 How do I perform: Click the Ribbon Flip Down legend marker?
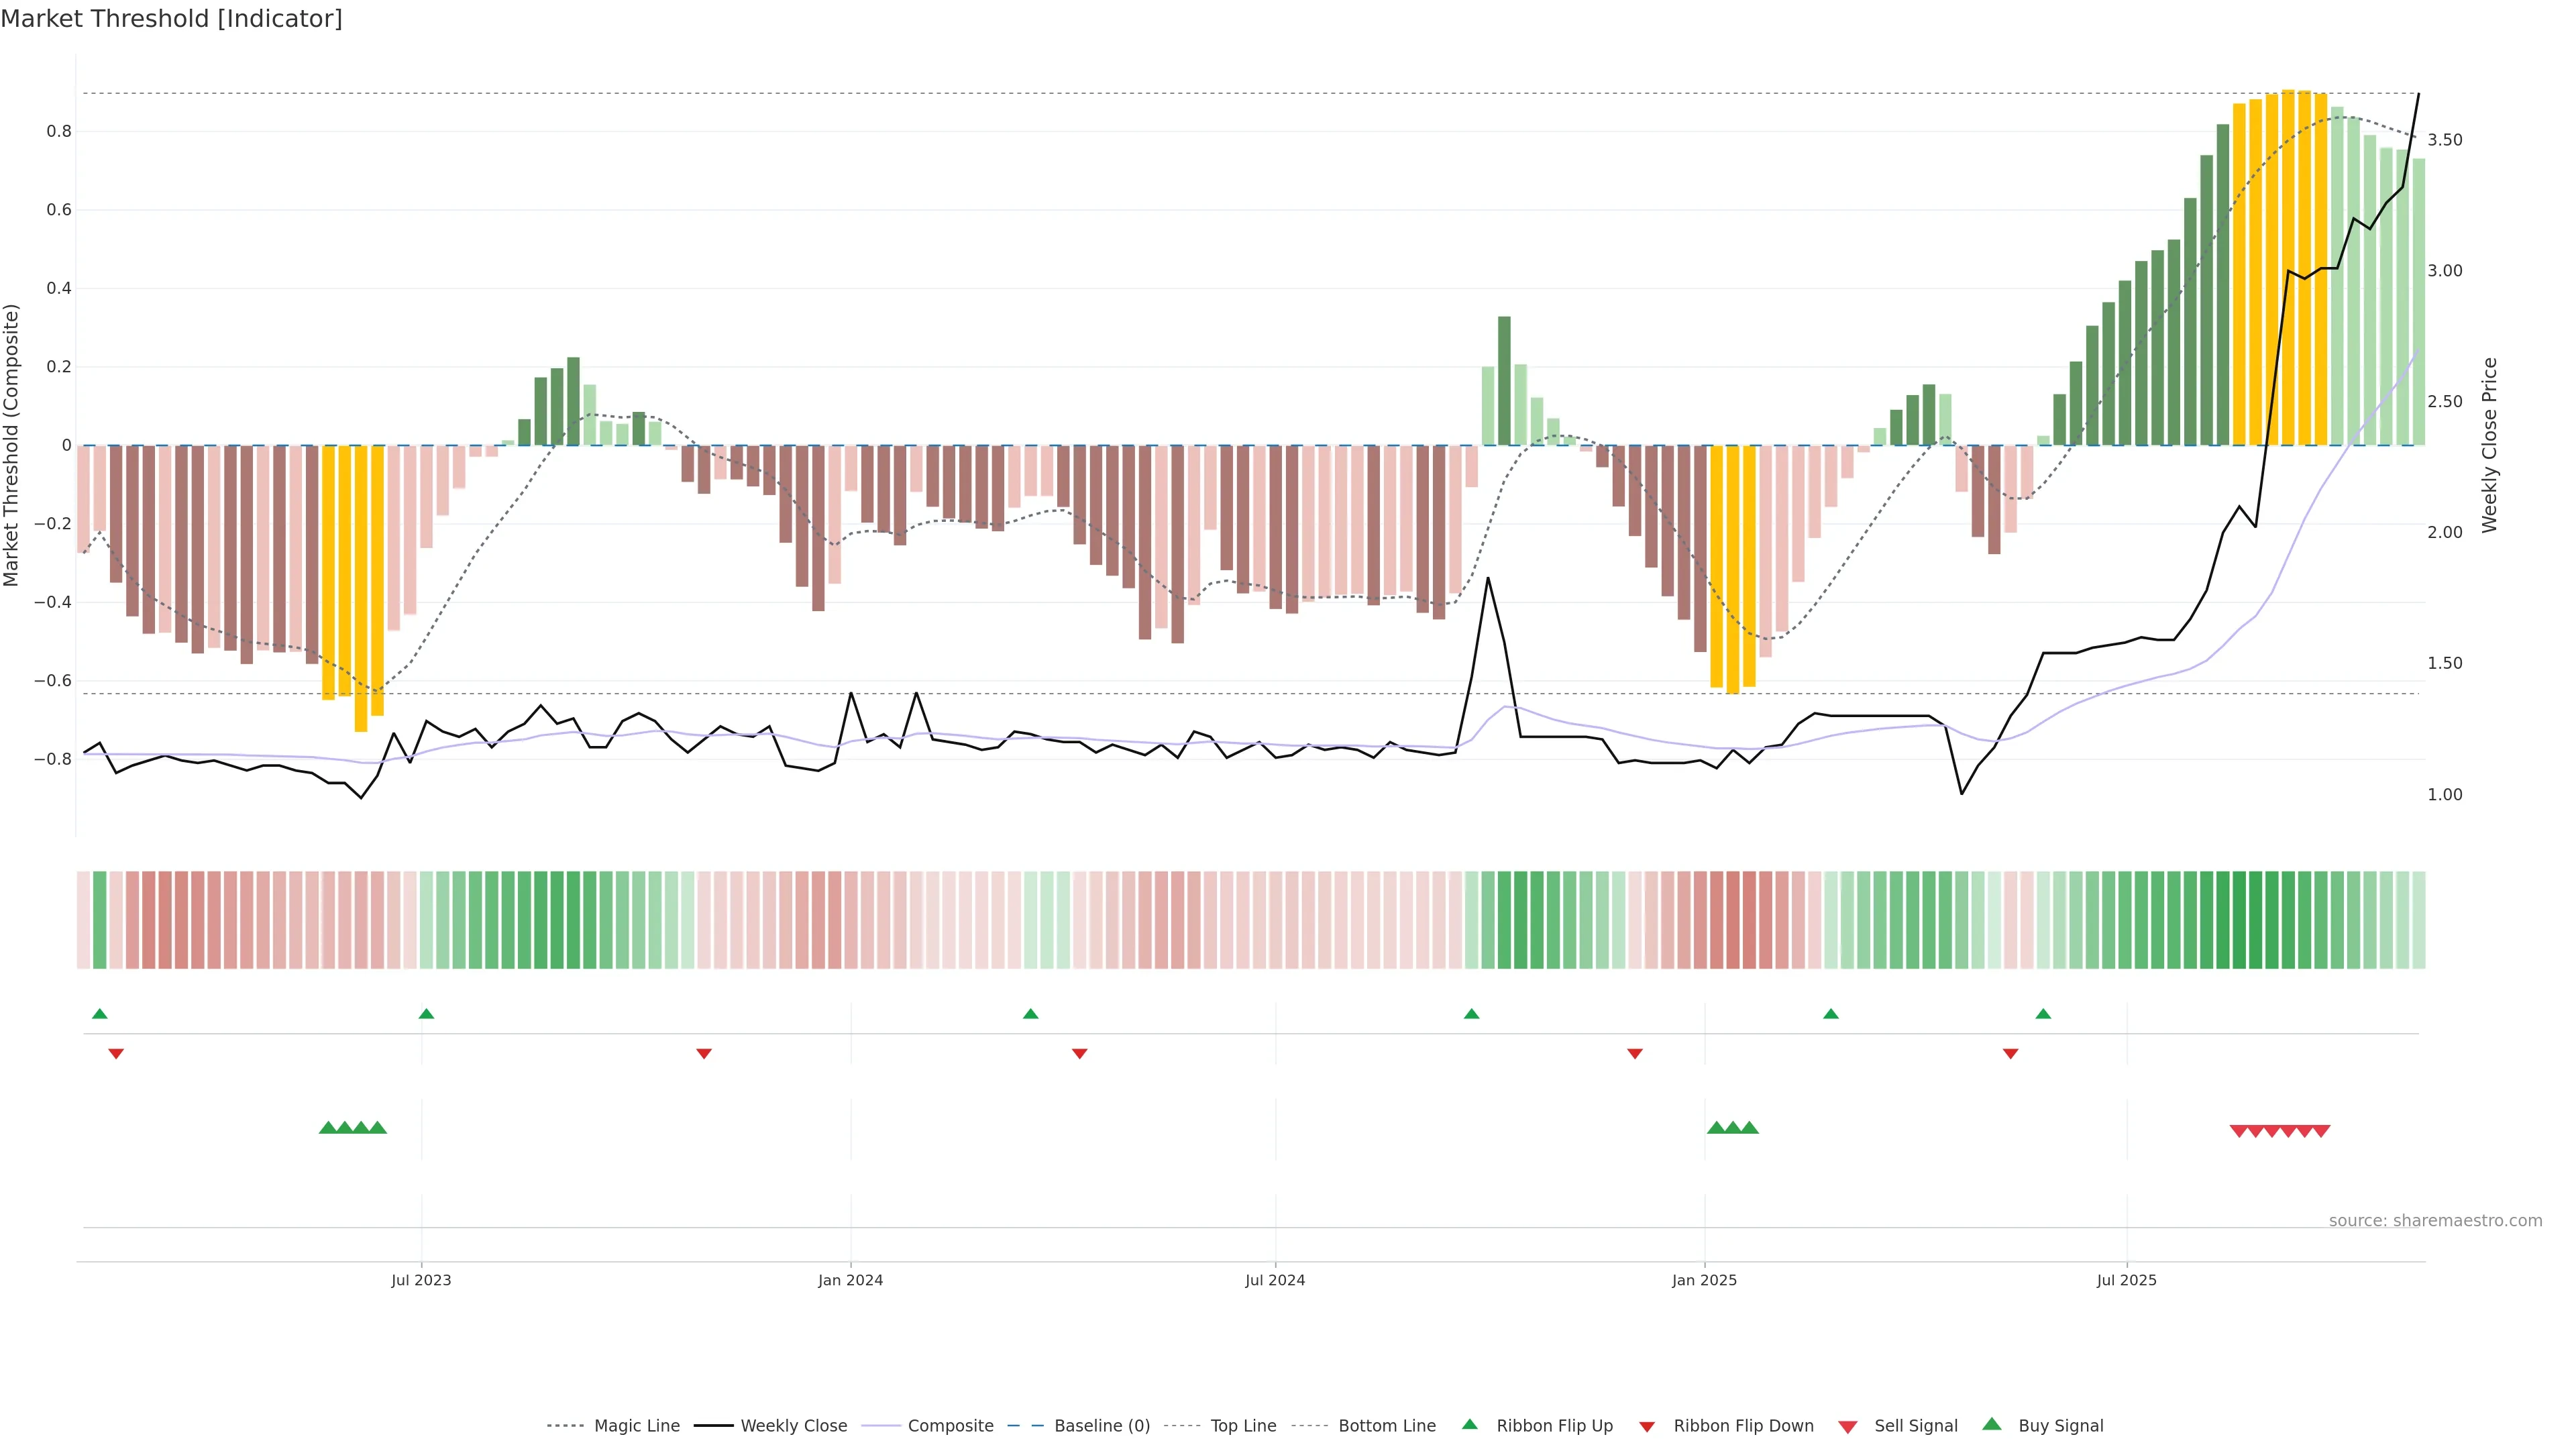click(1647, 1426)
